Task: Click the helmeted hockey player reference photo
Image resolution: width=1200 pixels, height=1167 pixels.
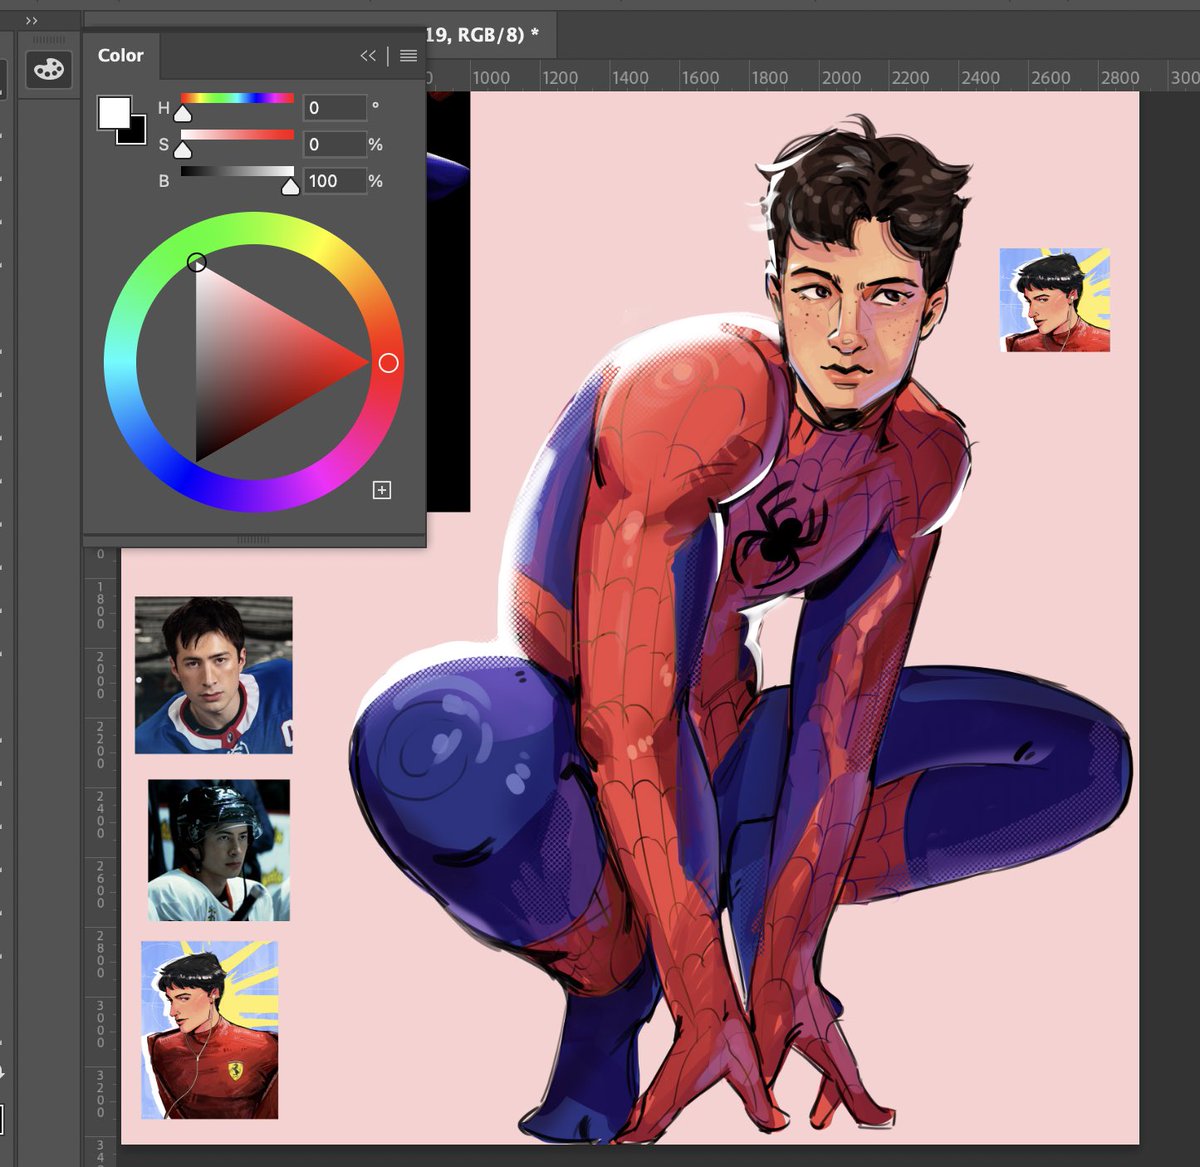Action: pyautogui.click(x=219, y=850)
